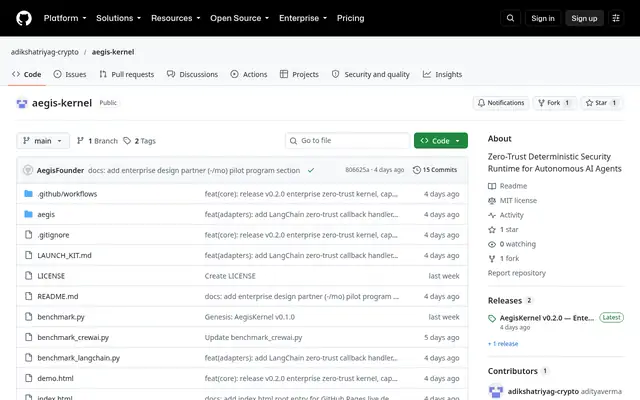
Task: Open the main branch selector dropdown
Action: point(43,141)
